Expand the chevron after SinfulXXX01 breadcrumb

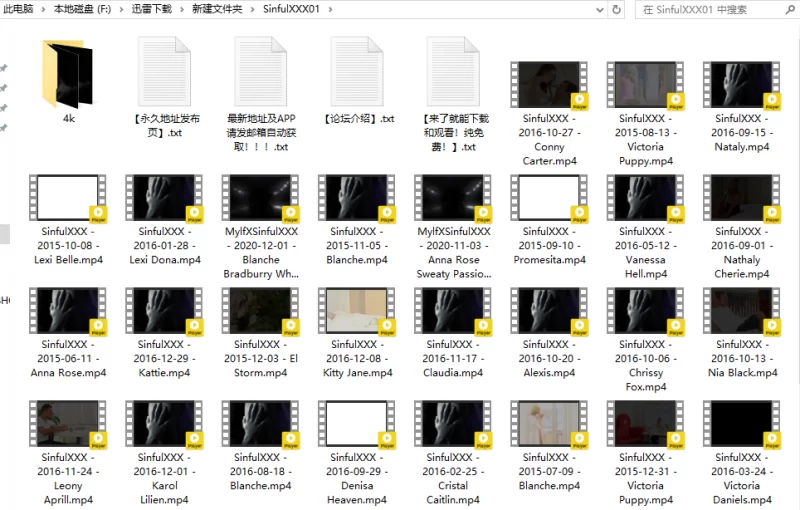coord(331,9)
